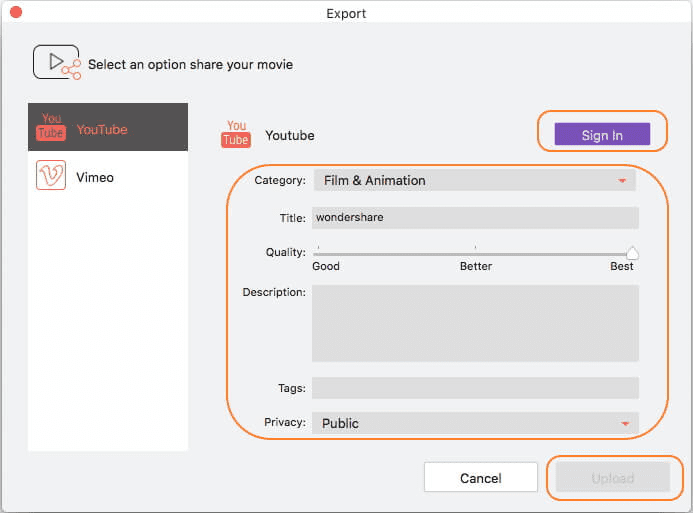Screen dimensions: 693x513
Task: Click the Vimeo logo icon in the sidebar
Action: coord(51,177)
